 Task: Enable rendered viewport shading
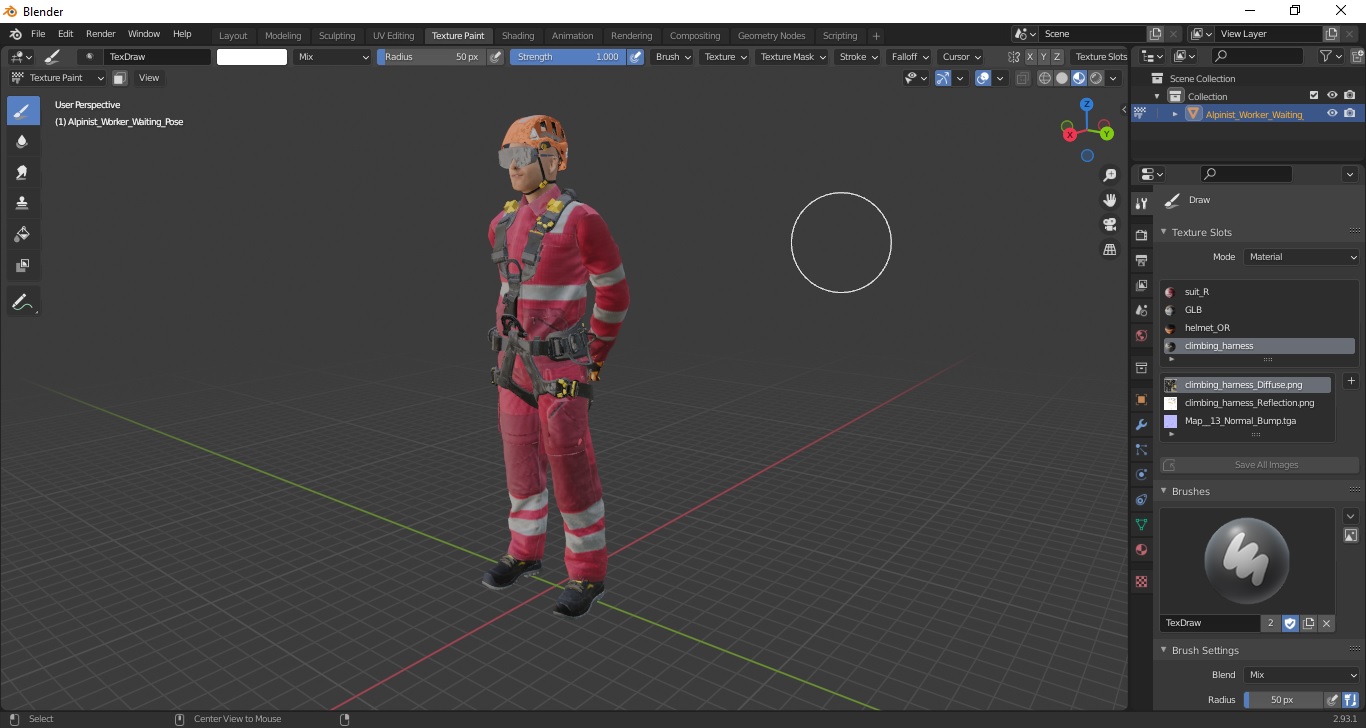pos(1096,78)
